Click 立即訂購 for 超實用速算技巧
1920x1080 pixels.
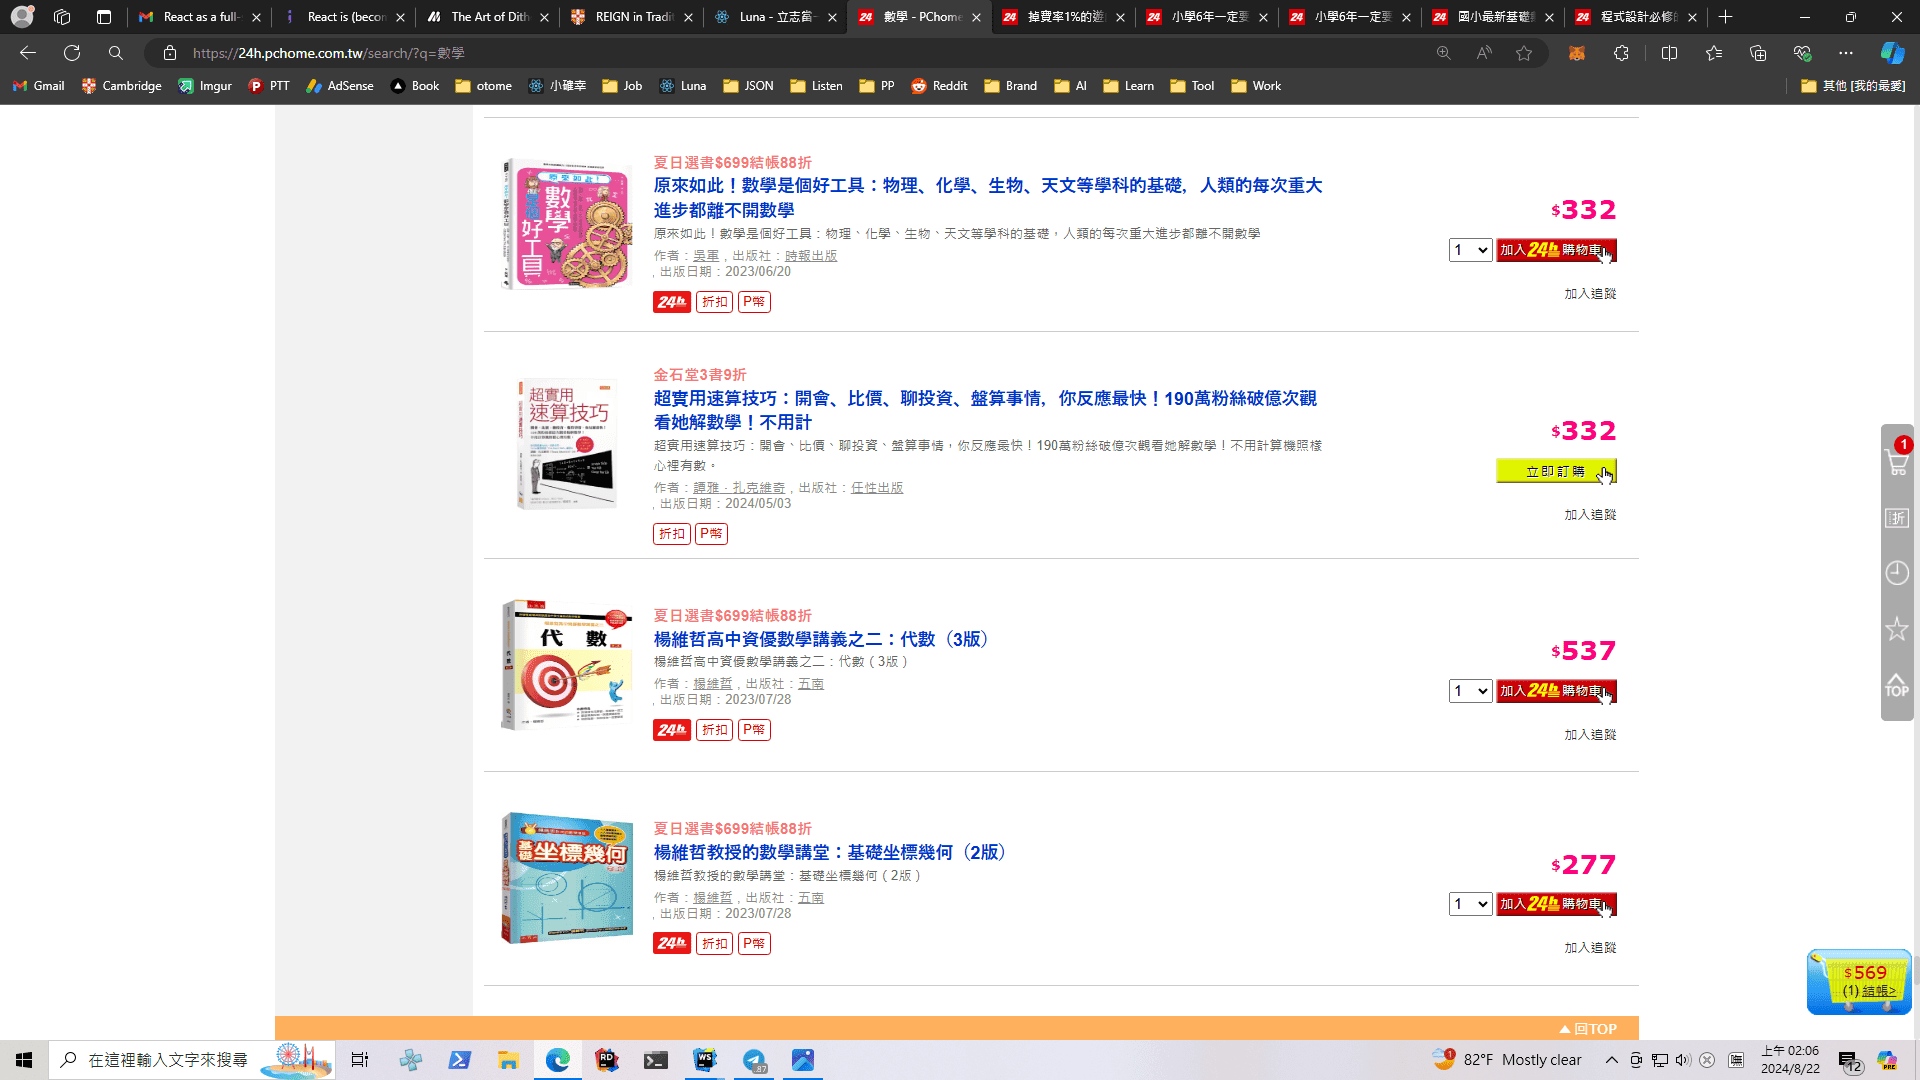pos(1555,471)
